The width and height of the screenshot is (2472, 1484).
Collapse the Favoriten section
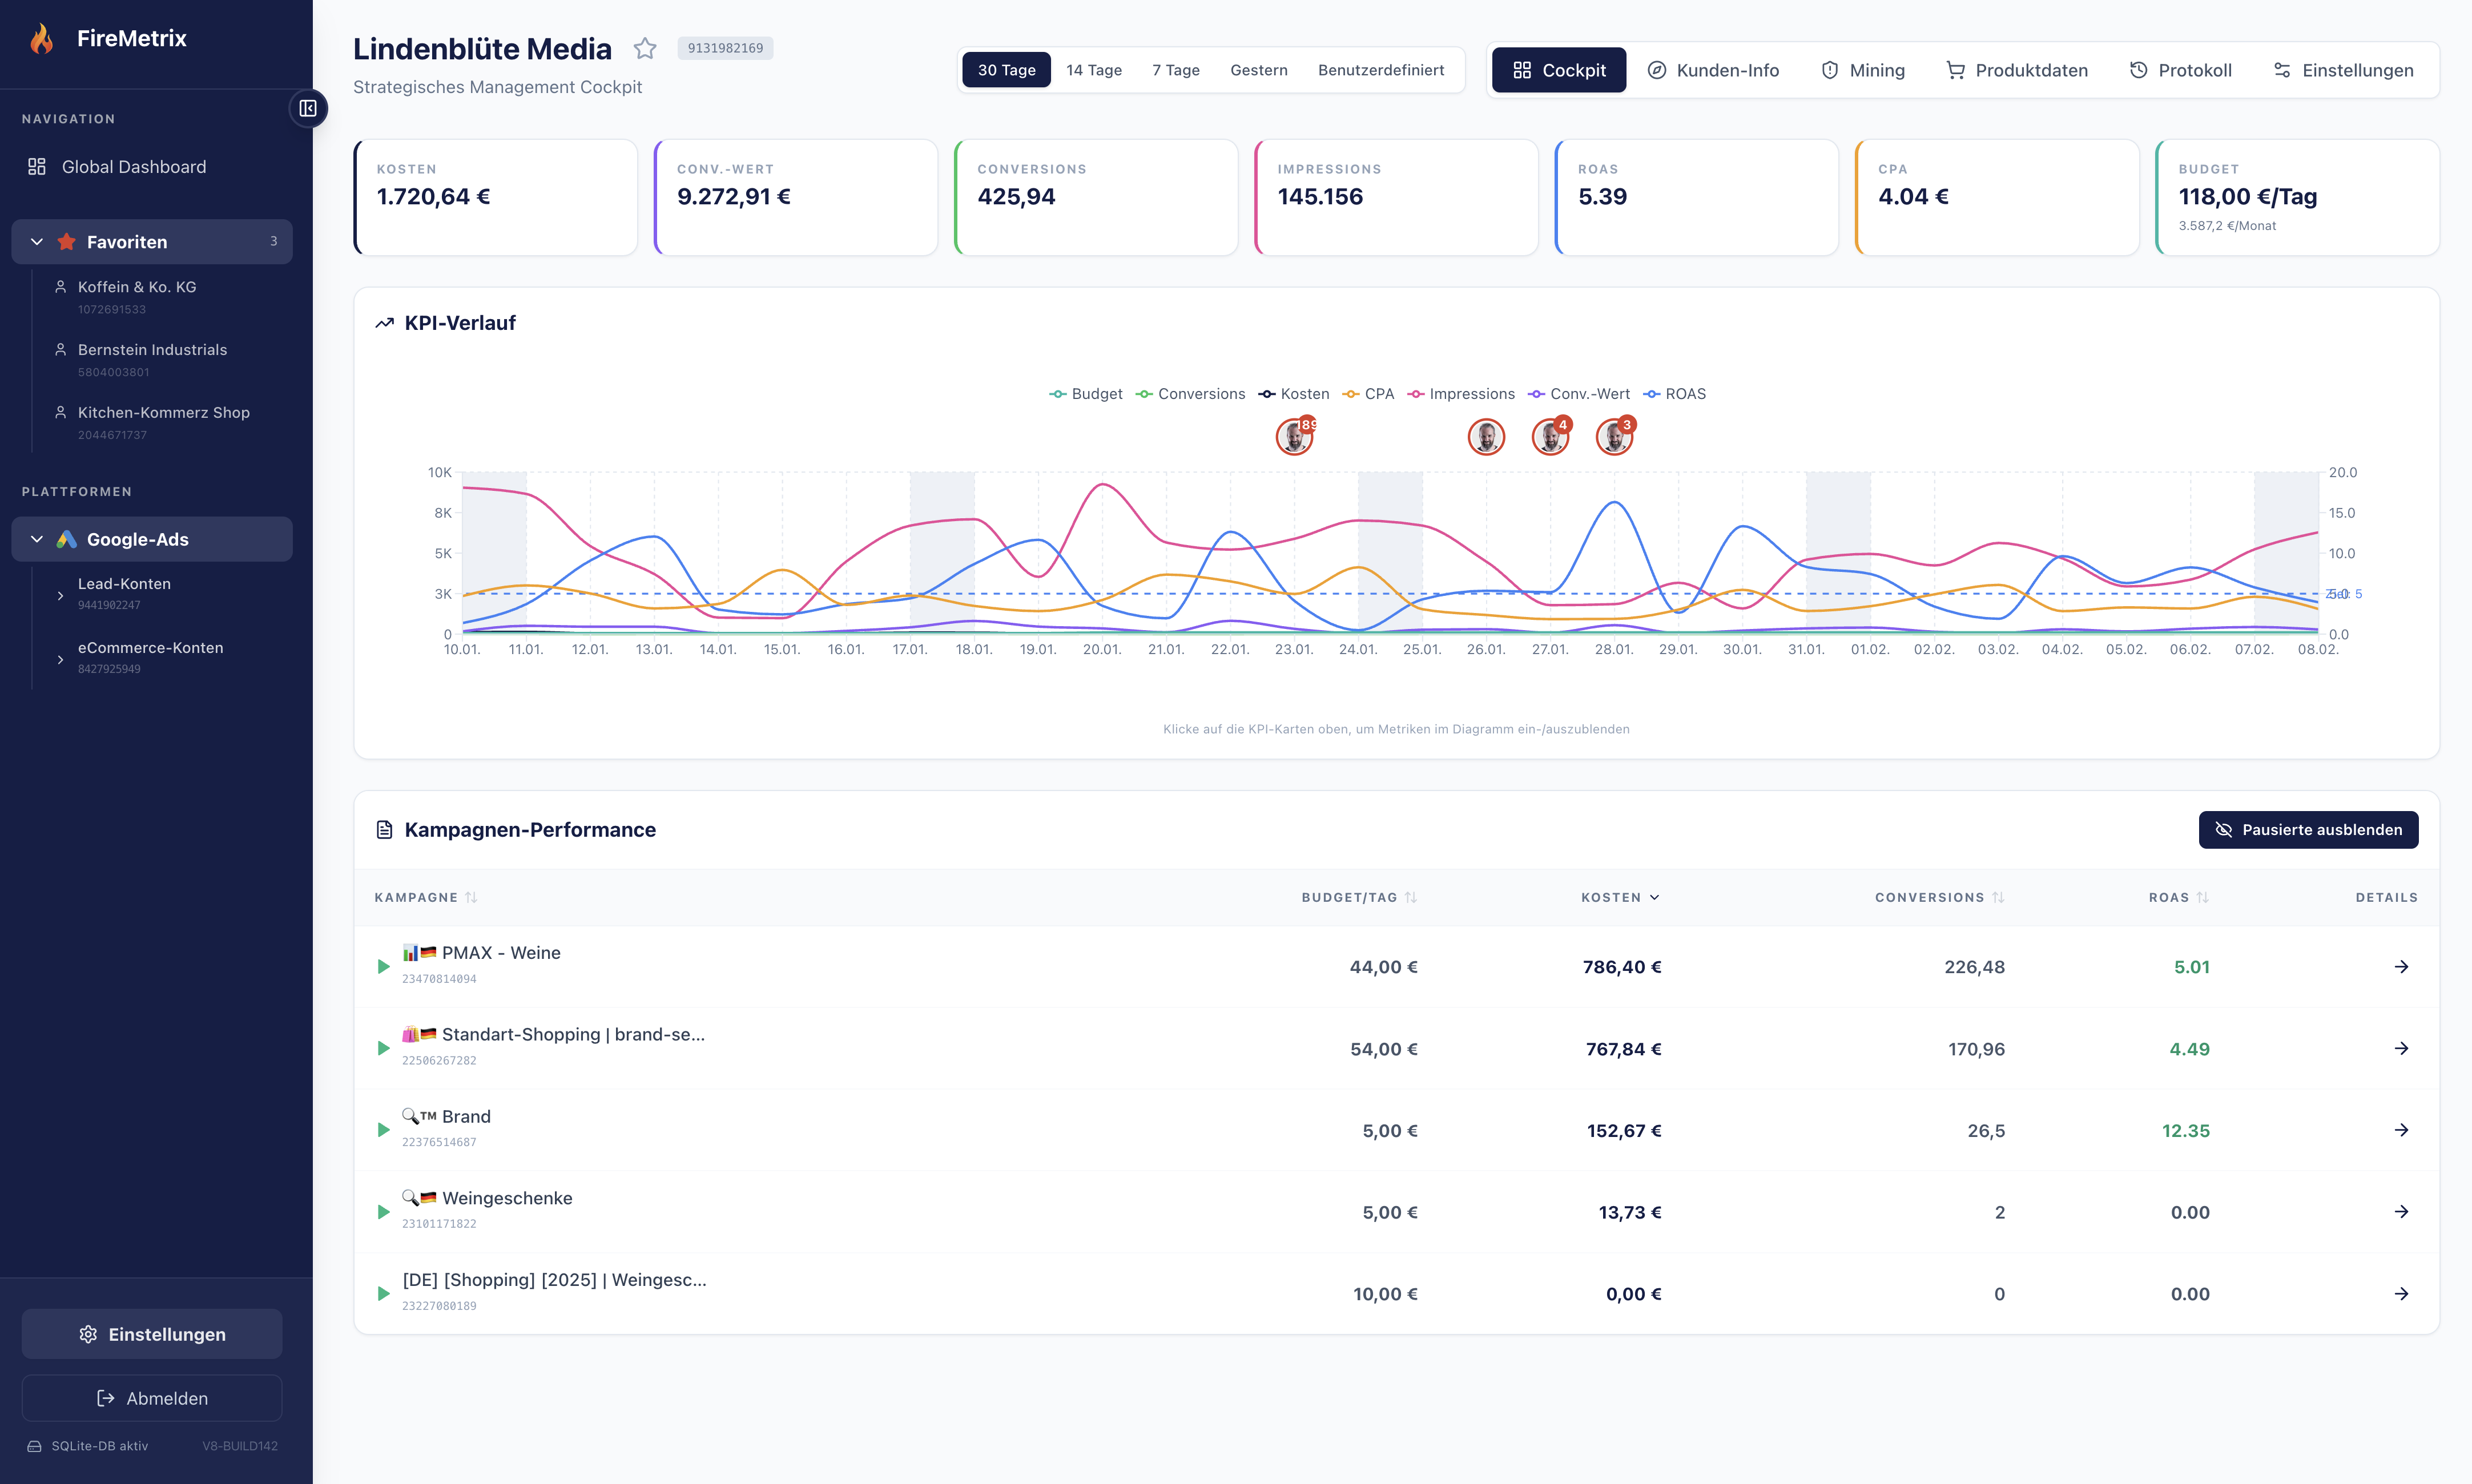tap(37, 242)
